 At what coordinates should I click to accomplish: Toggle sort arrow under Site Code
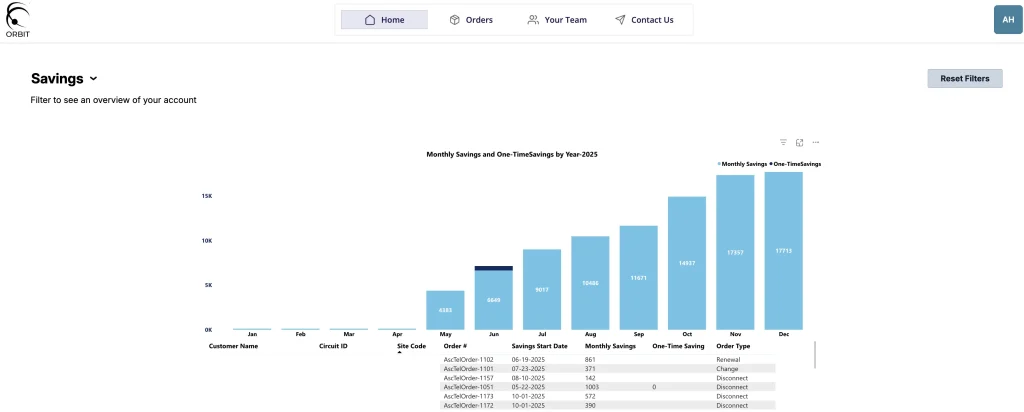point(398,353)
